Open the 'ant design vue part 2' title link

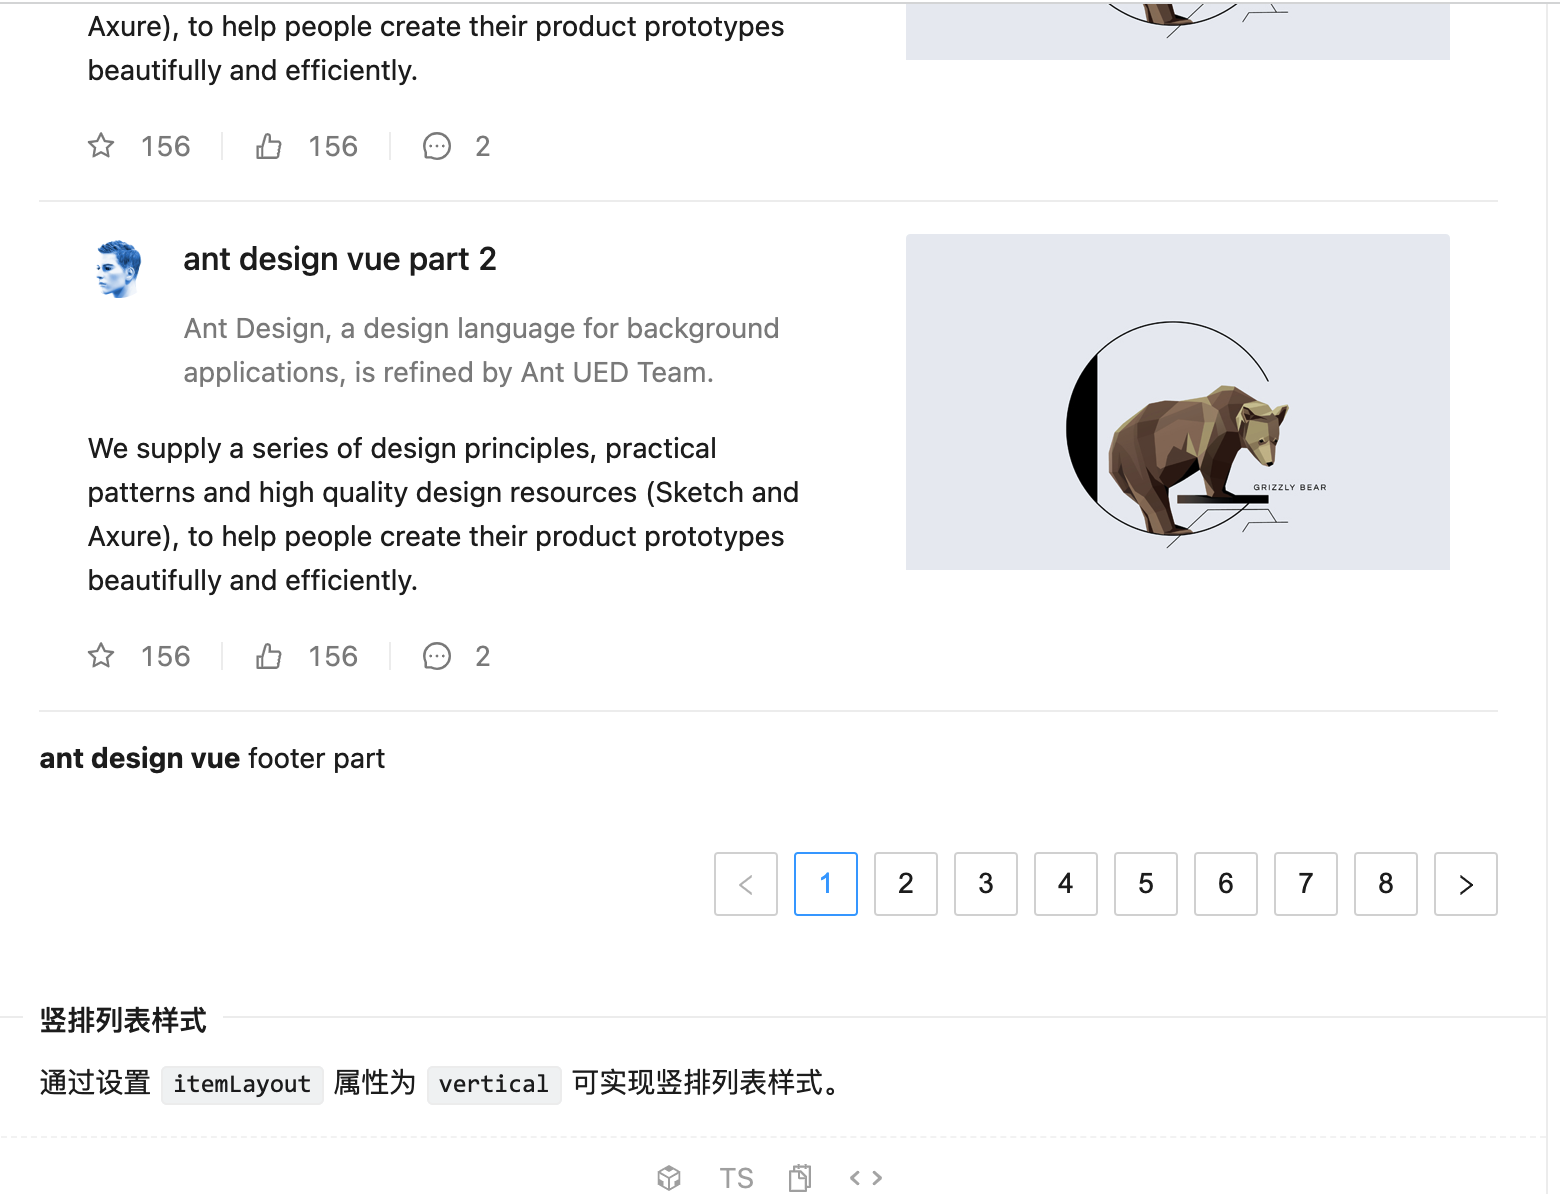click(340, 259)
